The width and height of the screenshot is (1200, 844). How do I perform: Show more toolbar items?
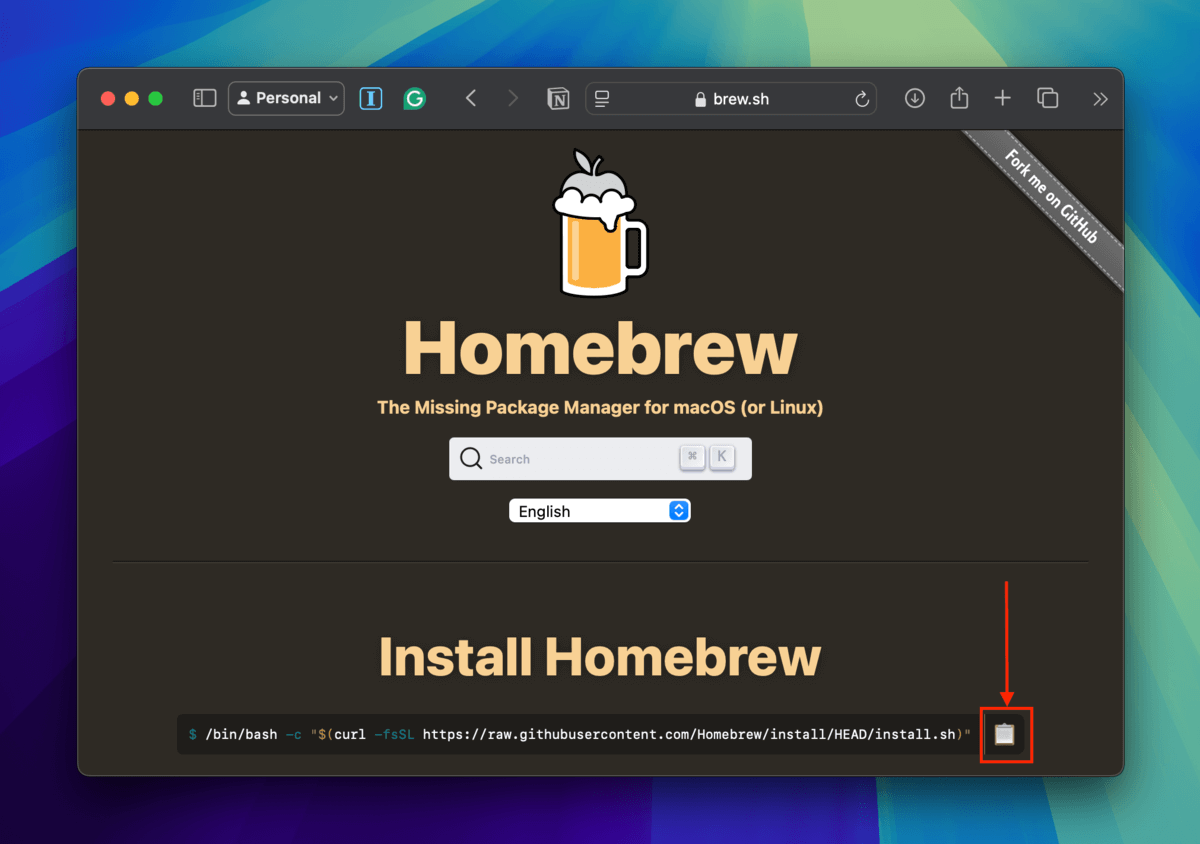pyautogui.click(x=1100, y=98)
